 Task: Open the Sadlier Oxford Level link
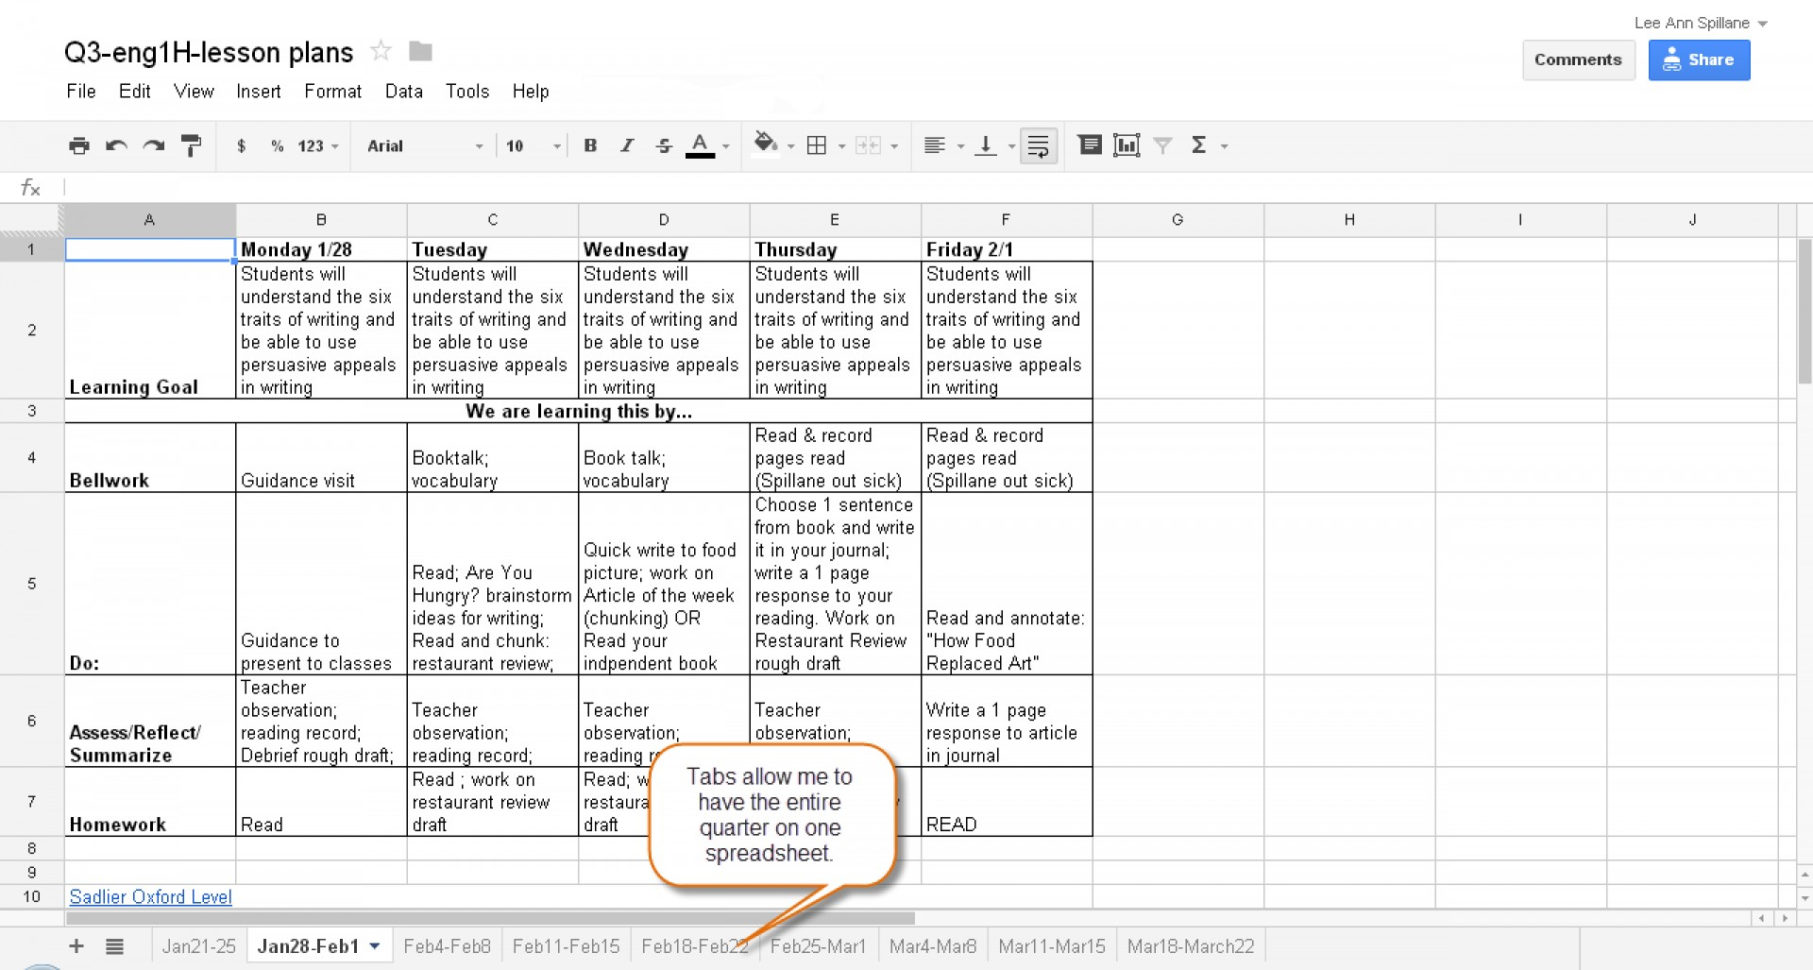coord(150,896)
